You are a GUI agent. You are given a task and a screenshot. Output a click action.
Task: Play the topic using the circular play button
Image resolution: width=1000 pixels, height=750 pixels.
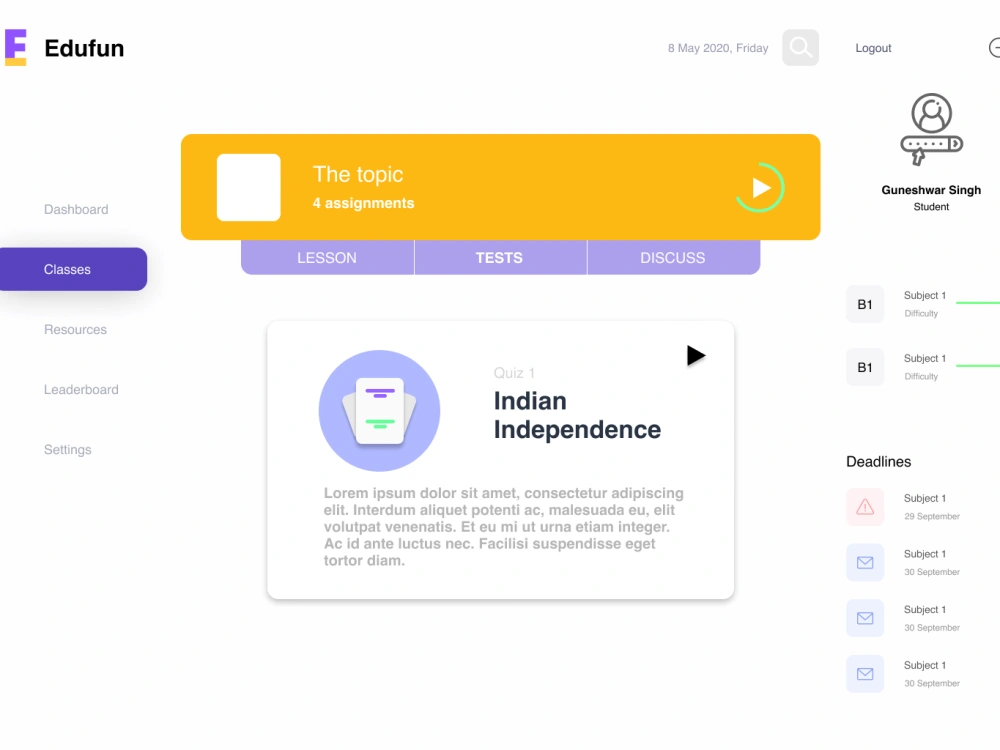760,188
